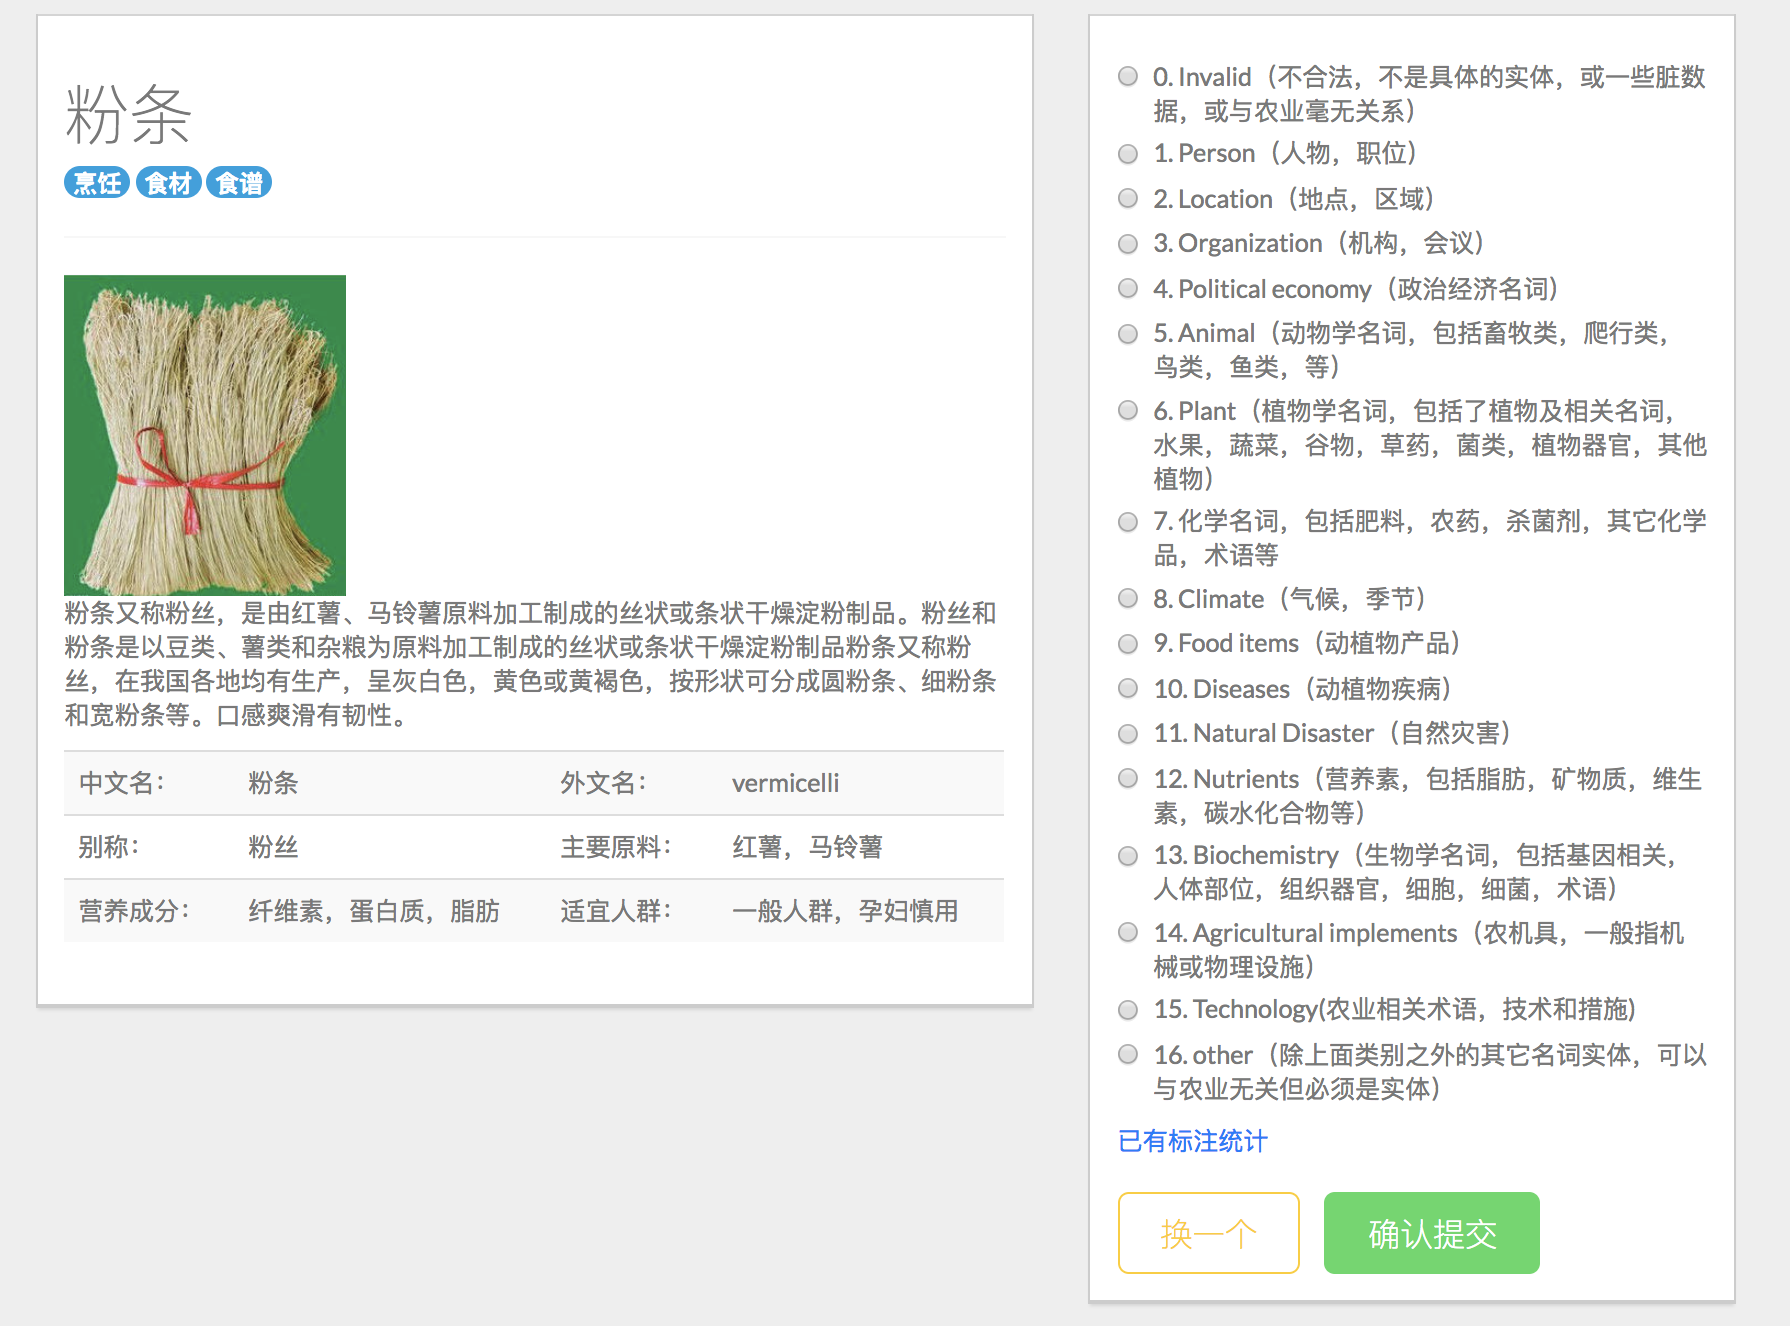Select 4. Political economy radio button
The width and height of the screenshot is (1790, 1326).
(1128, 289)
